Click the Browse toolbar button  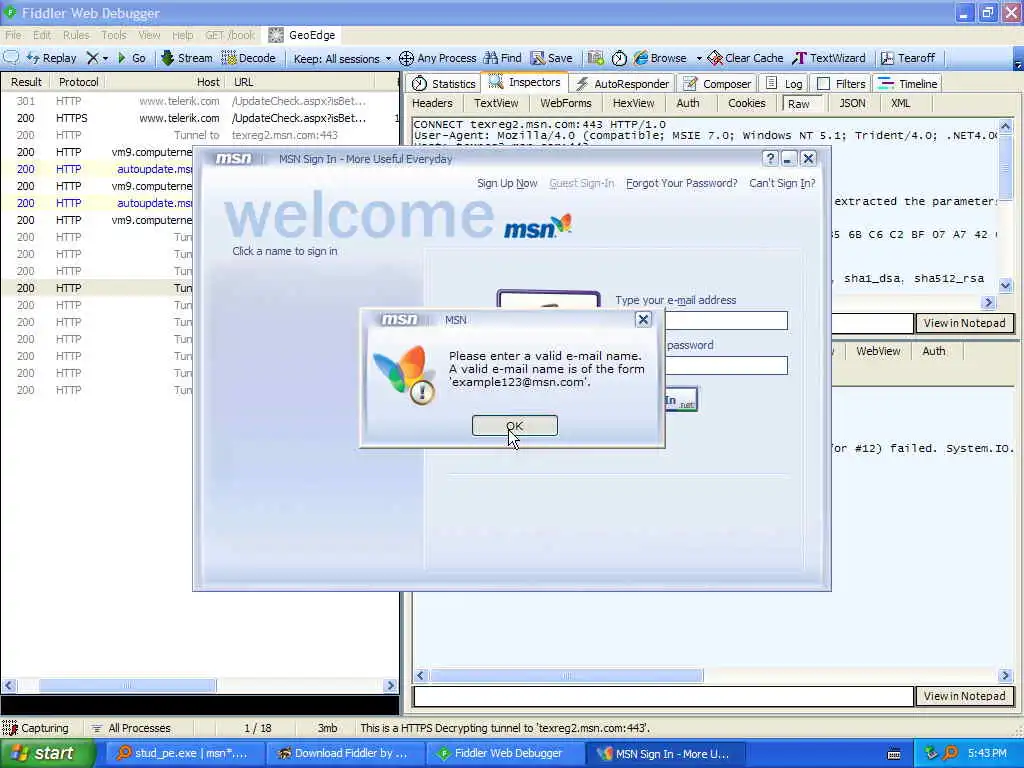click(x=660, y=58)
